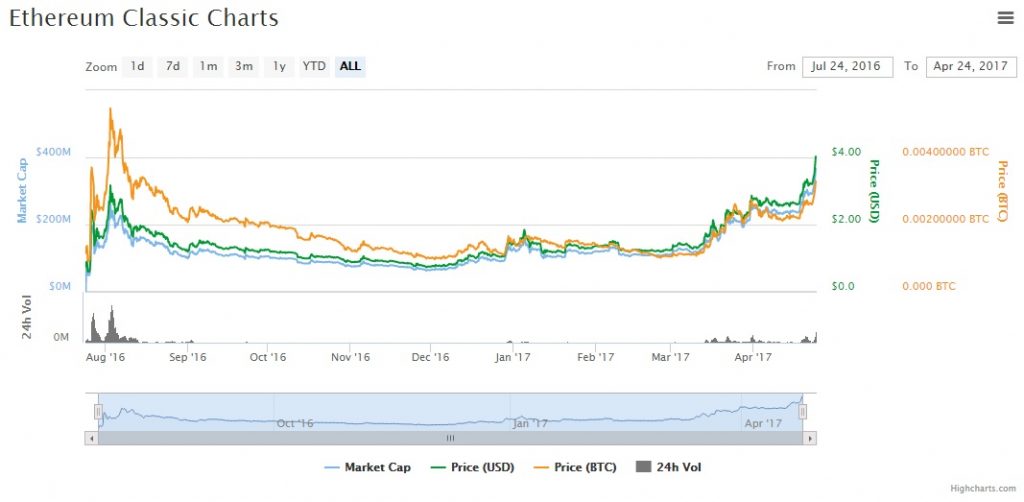Click the Nov '16 axis label
The width and height of the screenshot is (1024, 502).
(350, 357)
